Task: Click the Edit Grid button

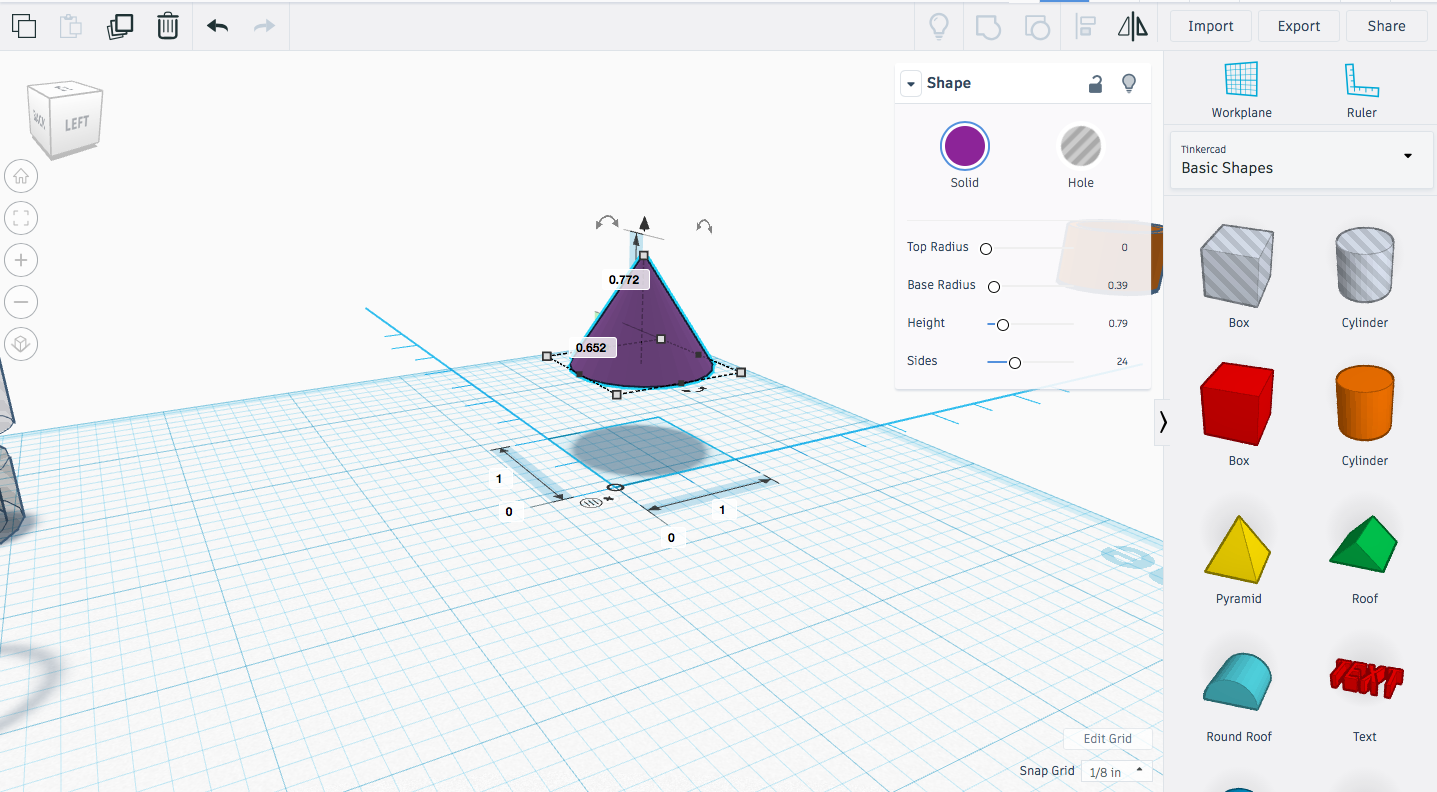Action: point(1108,739)
